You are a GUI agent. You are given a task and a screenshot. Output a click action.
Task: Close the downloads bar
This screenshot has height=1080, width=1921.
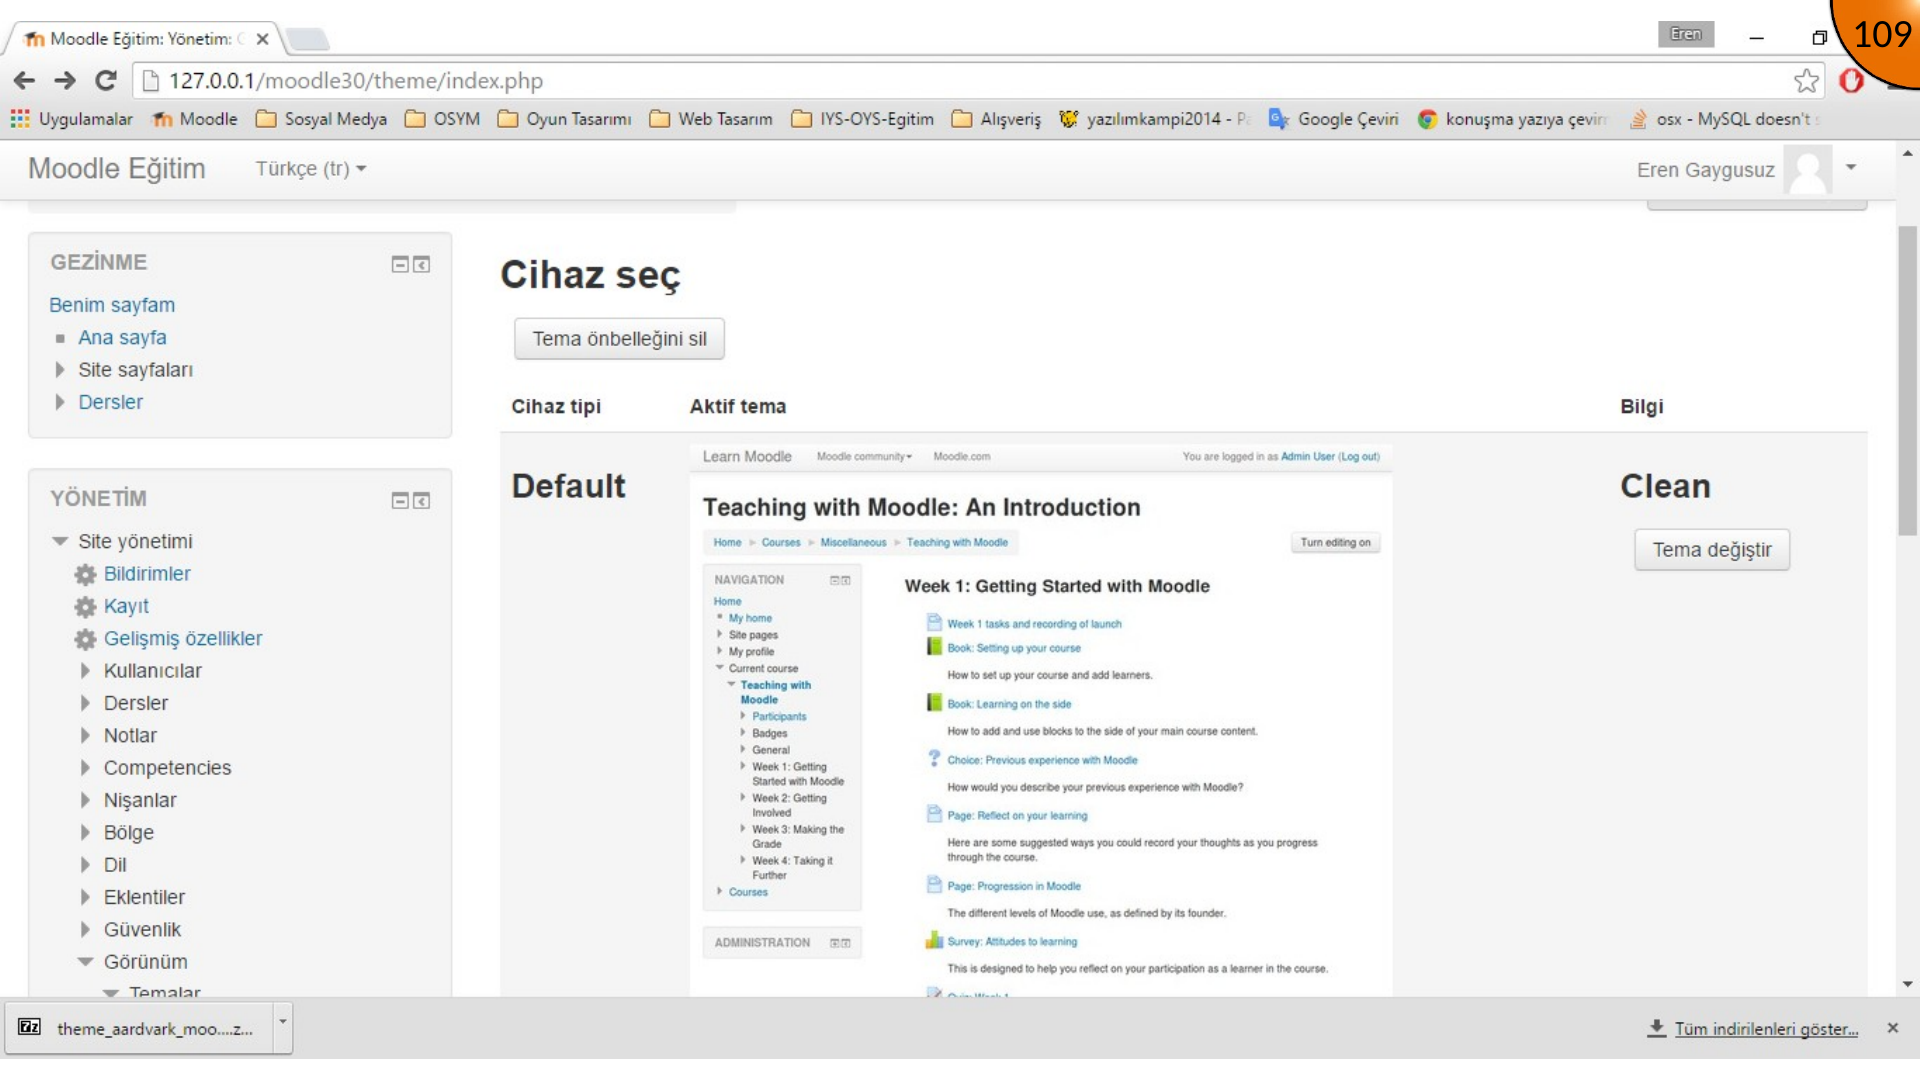point(1892,1028)
